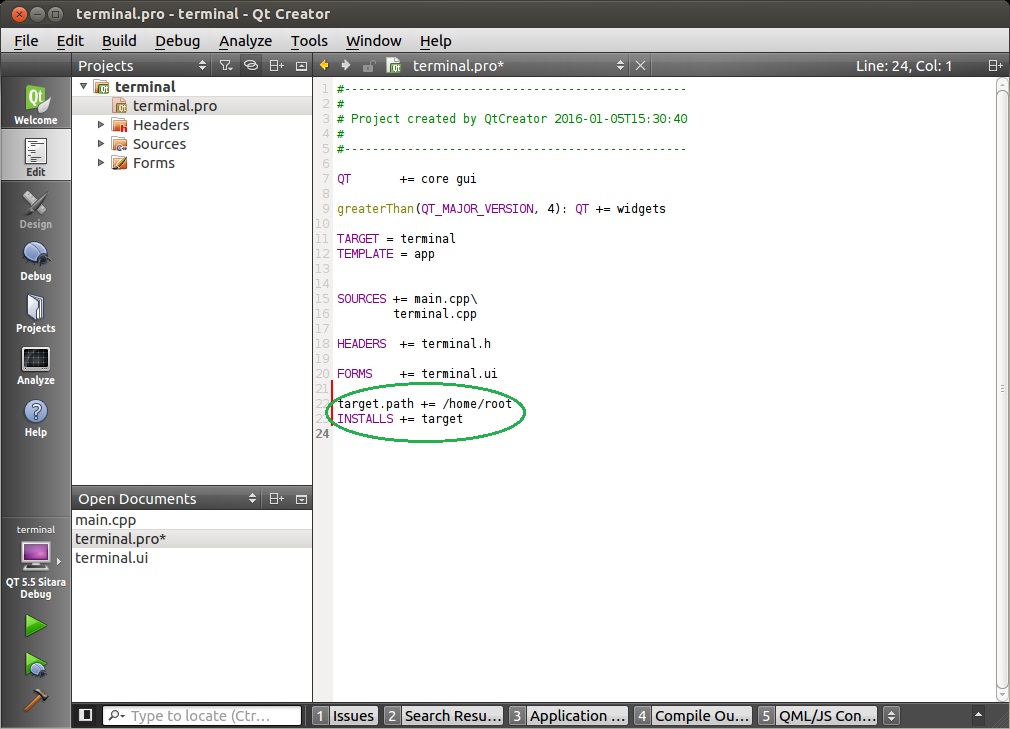The image size is (1010, 729).
Task: Open the Tools menu
Action: 309,41
